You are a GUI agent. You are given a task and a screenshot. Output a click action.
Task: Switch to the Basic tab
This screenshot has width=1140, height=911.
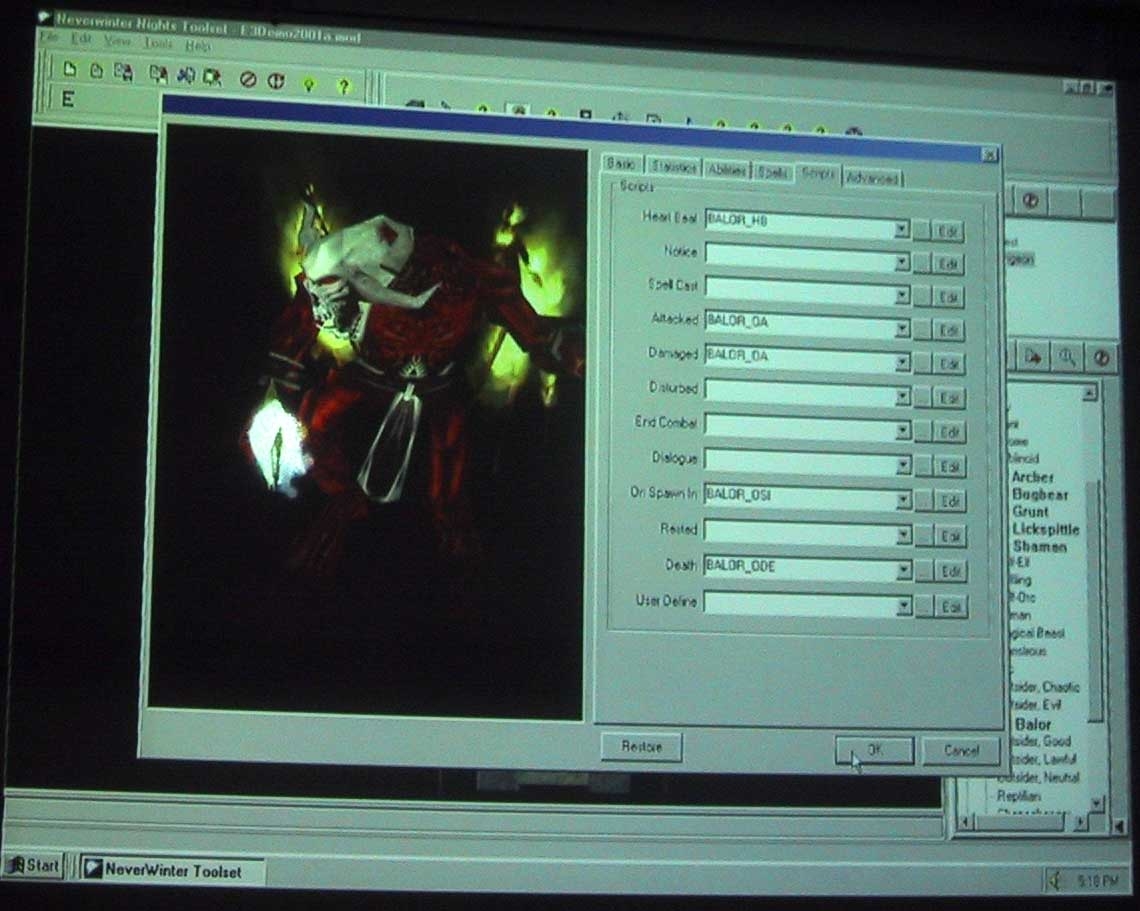tap(621, 164)
